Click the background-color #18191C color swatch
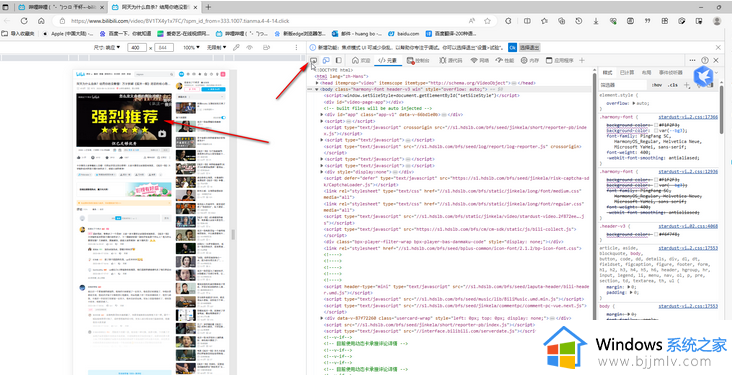Screen dimensions: 732x375 click(x=656, y=126)
